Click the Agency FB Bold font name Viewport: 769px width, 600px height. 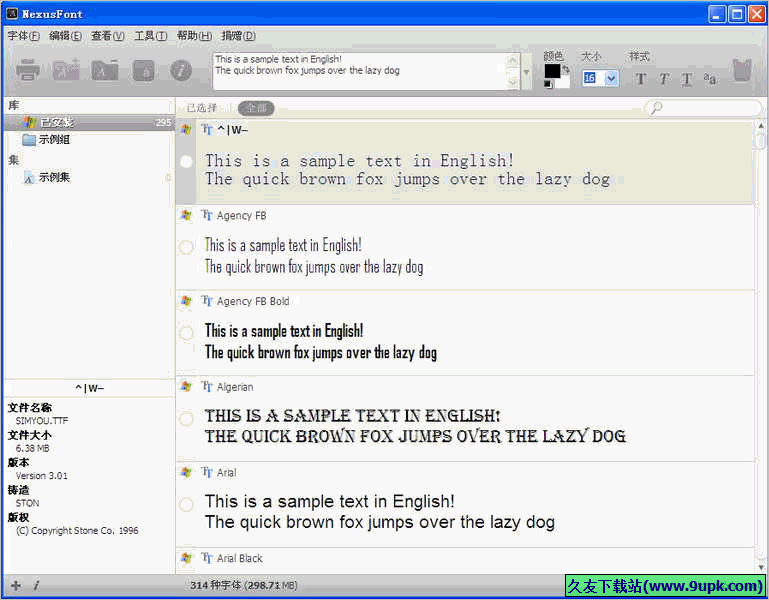(253, 301)
